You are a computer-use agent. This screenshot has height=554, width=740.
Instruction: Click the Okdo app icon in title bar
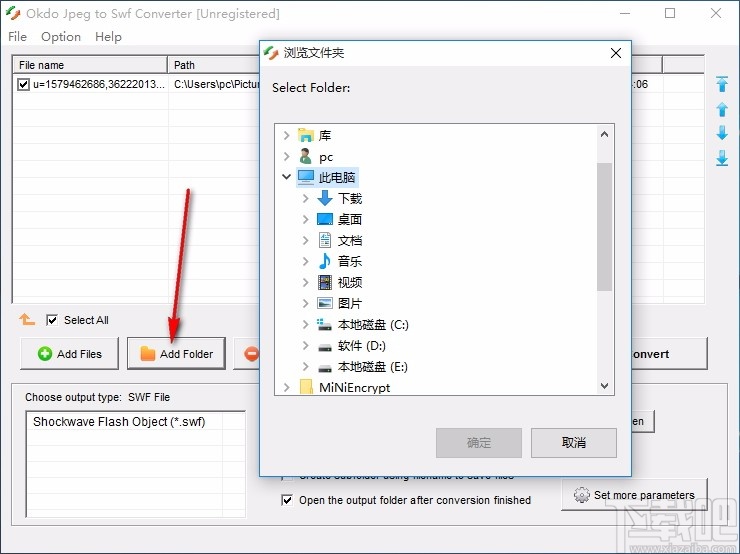tap(13, 13)
